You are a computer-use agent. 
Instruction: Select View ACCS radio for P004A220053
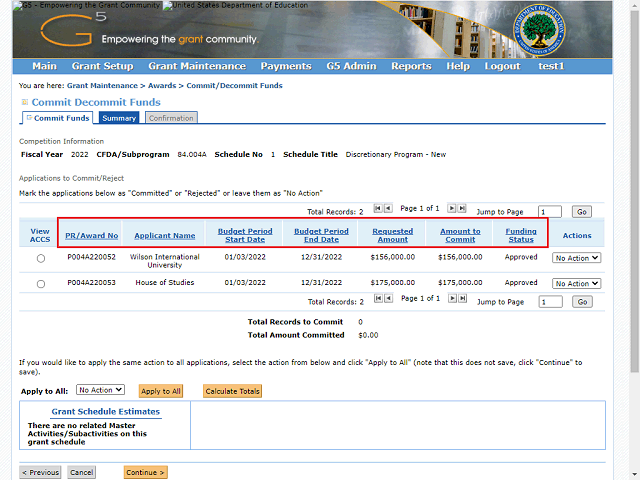[x=41, y=284]
